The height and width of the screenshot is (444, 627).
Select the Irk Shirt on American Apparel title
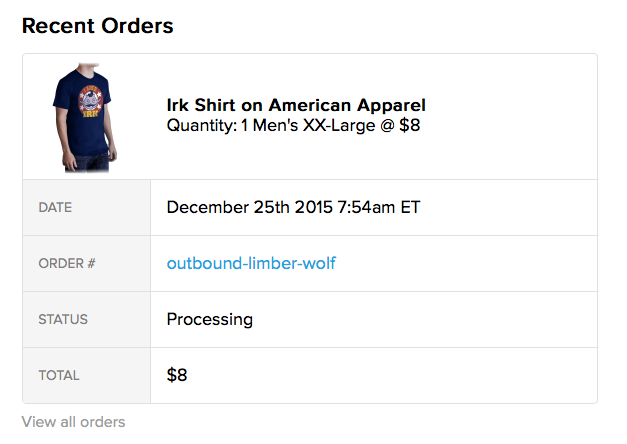point(296,105)
